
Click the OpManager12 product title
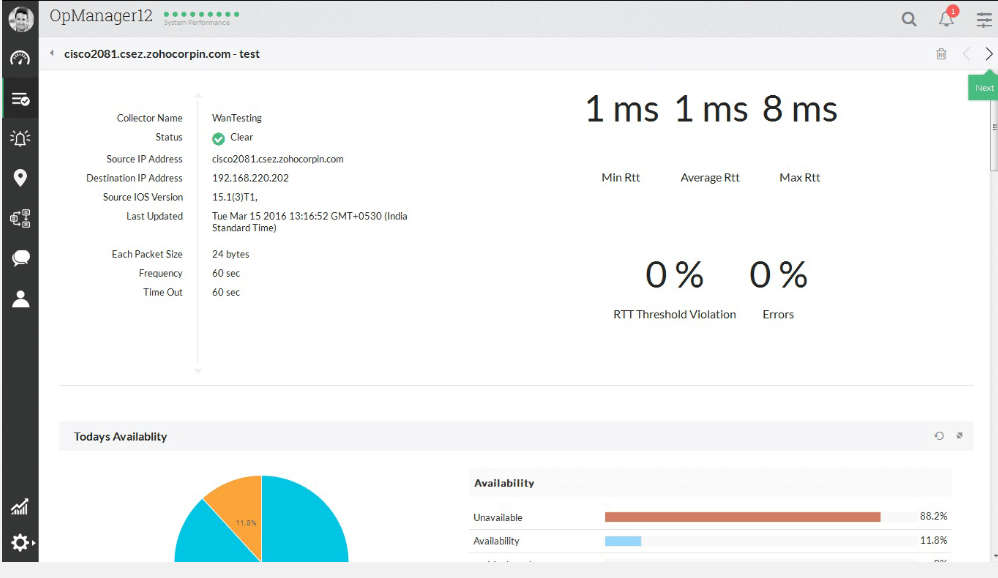[x=101, y=16]
